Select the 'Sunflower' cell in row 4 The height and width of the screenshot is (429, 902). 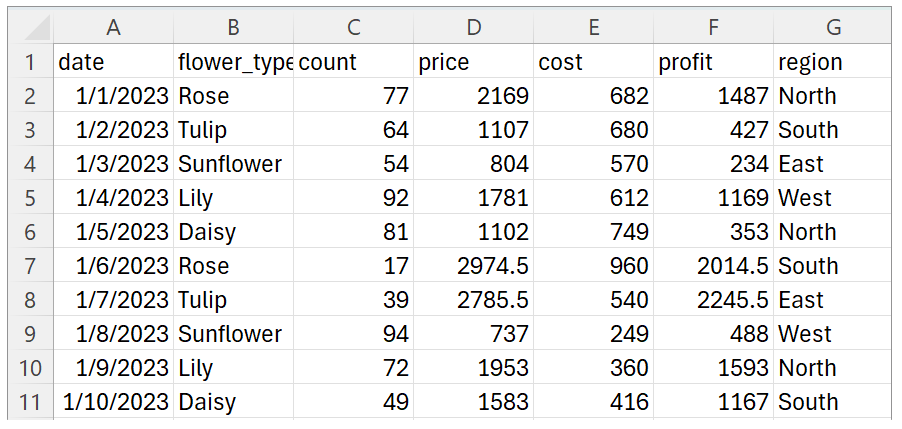point(233,164)
